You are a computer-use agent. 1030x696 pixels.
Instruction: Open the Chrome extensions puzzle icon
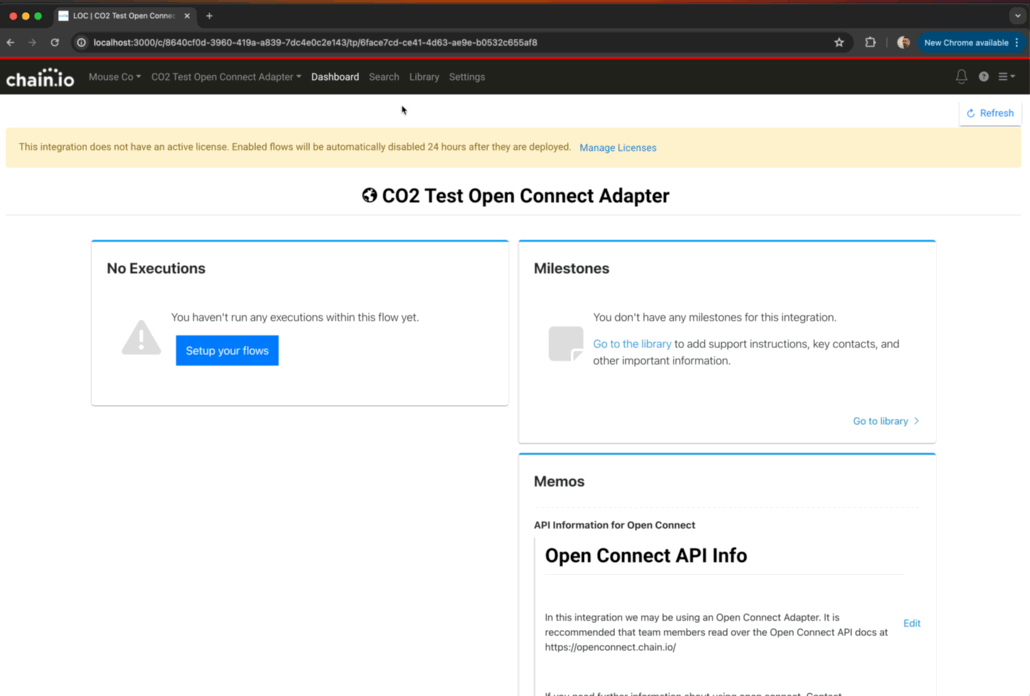870,43
